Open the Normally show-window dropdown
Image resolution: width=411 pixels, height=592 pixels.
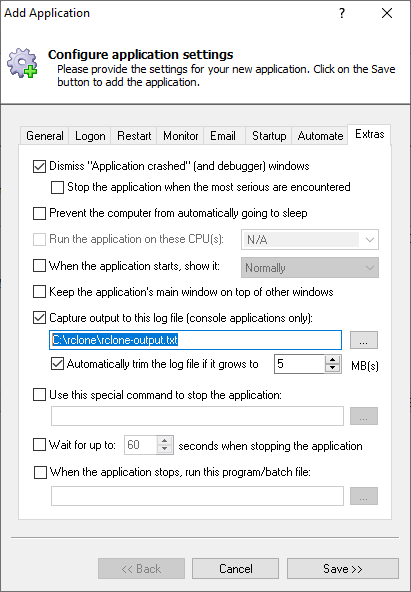click(310, 268)
